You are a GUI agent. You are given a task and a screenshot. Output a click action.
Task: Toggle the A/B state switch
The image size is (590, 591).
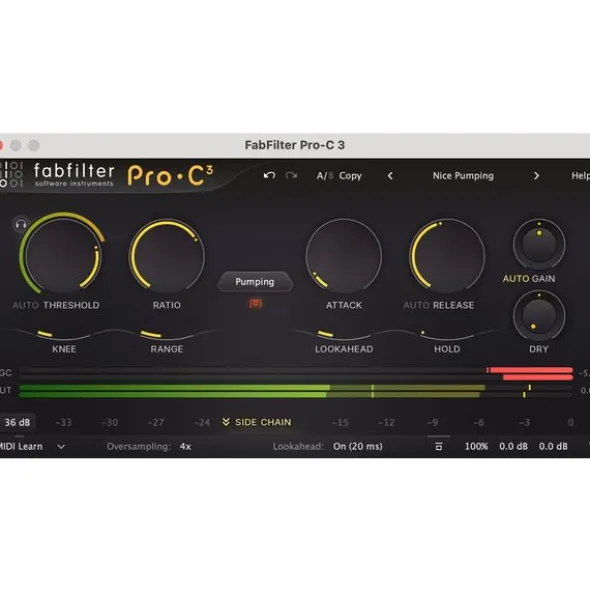click(x=325, y=176)
